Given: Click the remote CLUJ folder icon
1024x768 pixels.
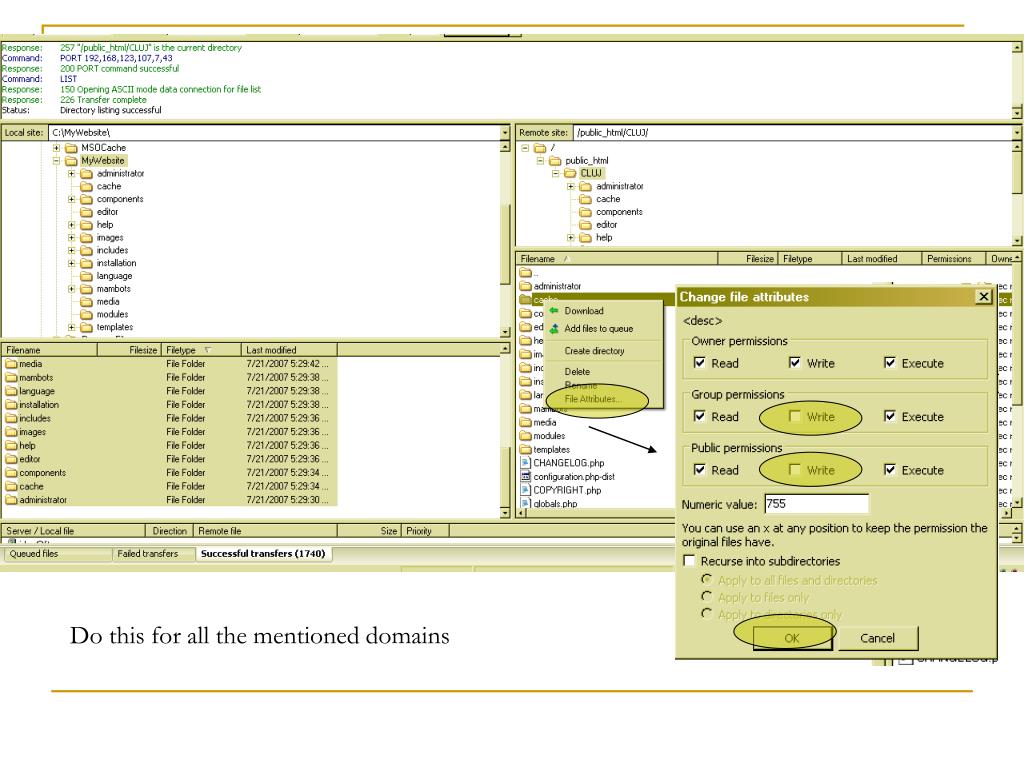Looking at the screenshot, I should coord(571,173).
